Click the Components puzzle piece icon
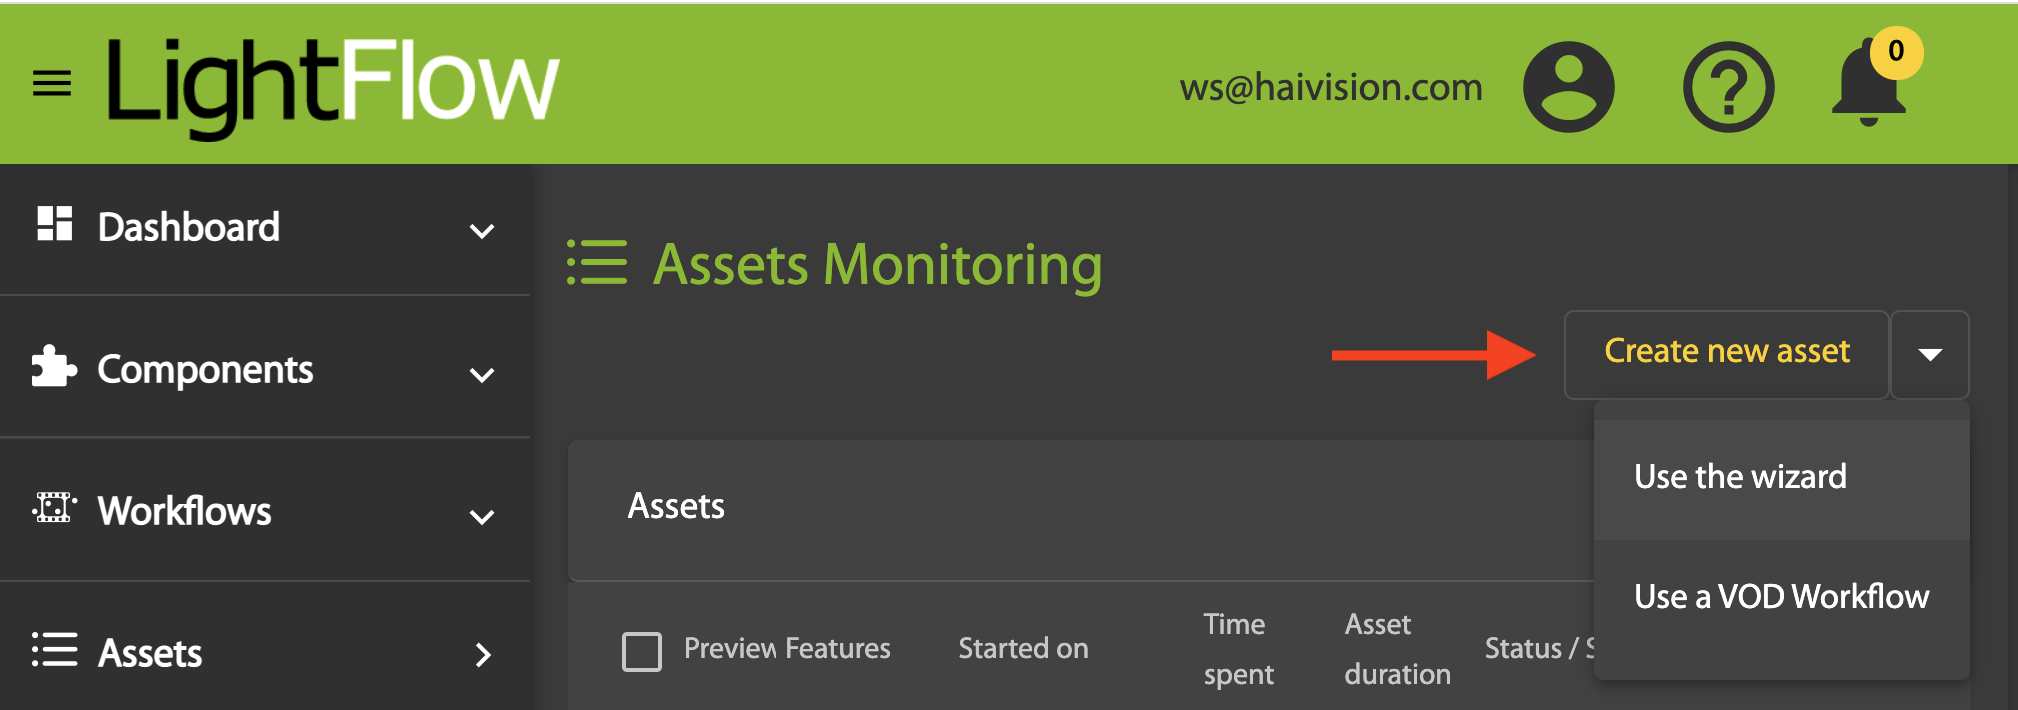The width and height of the screenshot is (2018, 710). click(x=53, y=367)
